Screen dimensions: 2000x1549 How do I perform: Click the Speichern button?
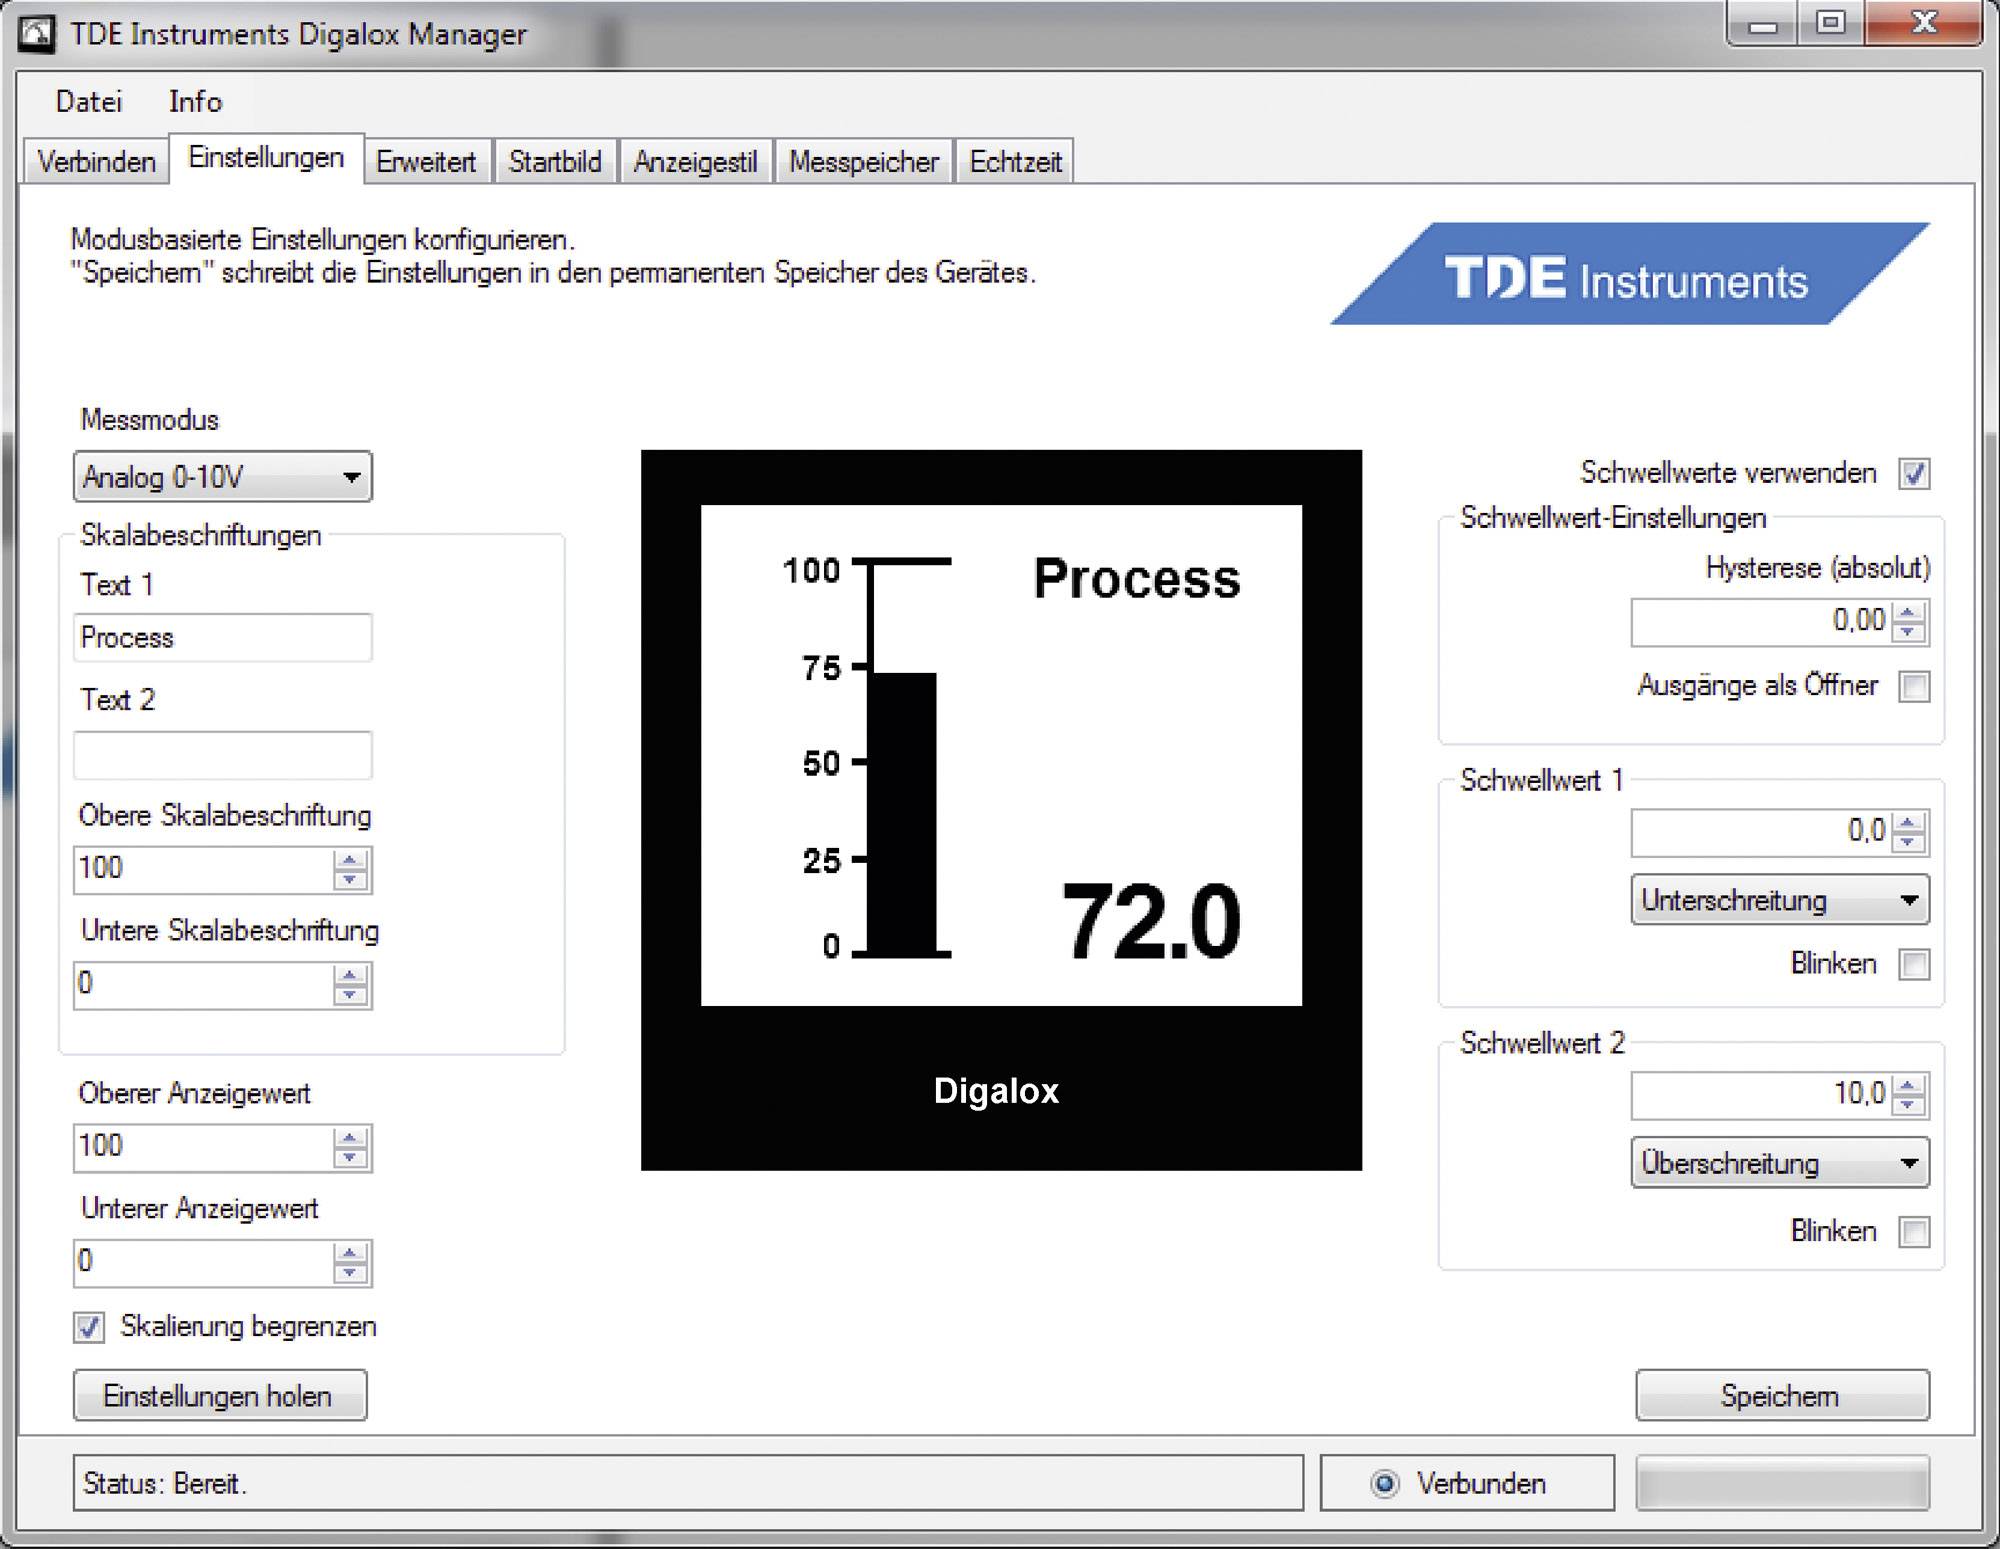coord(1780,1395)
